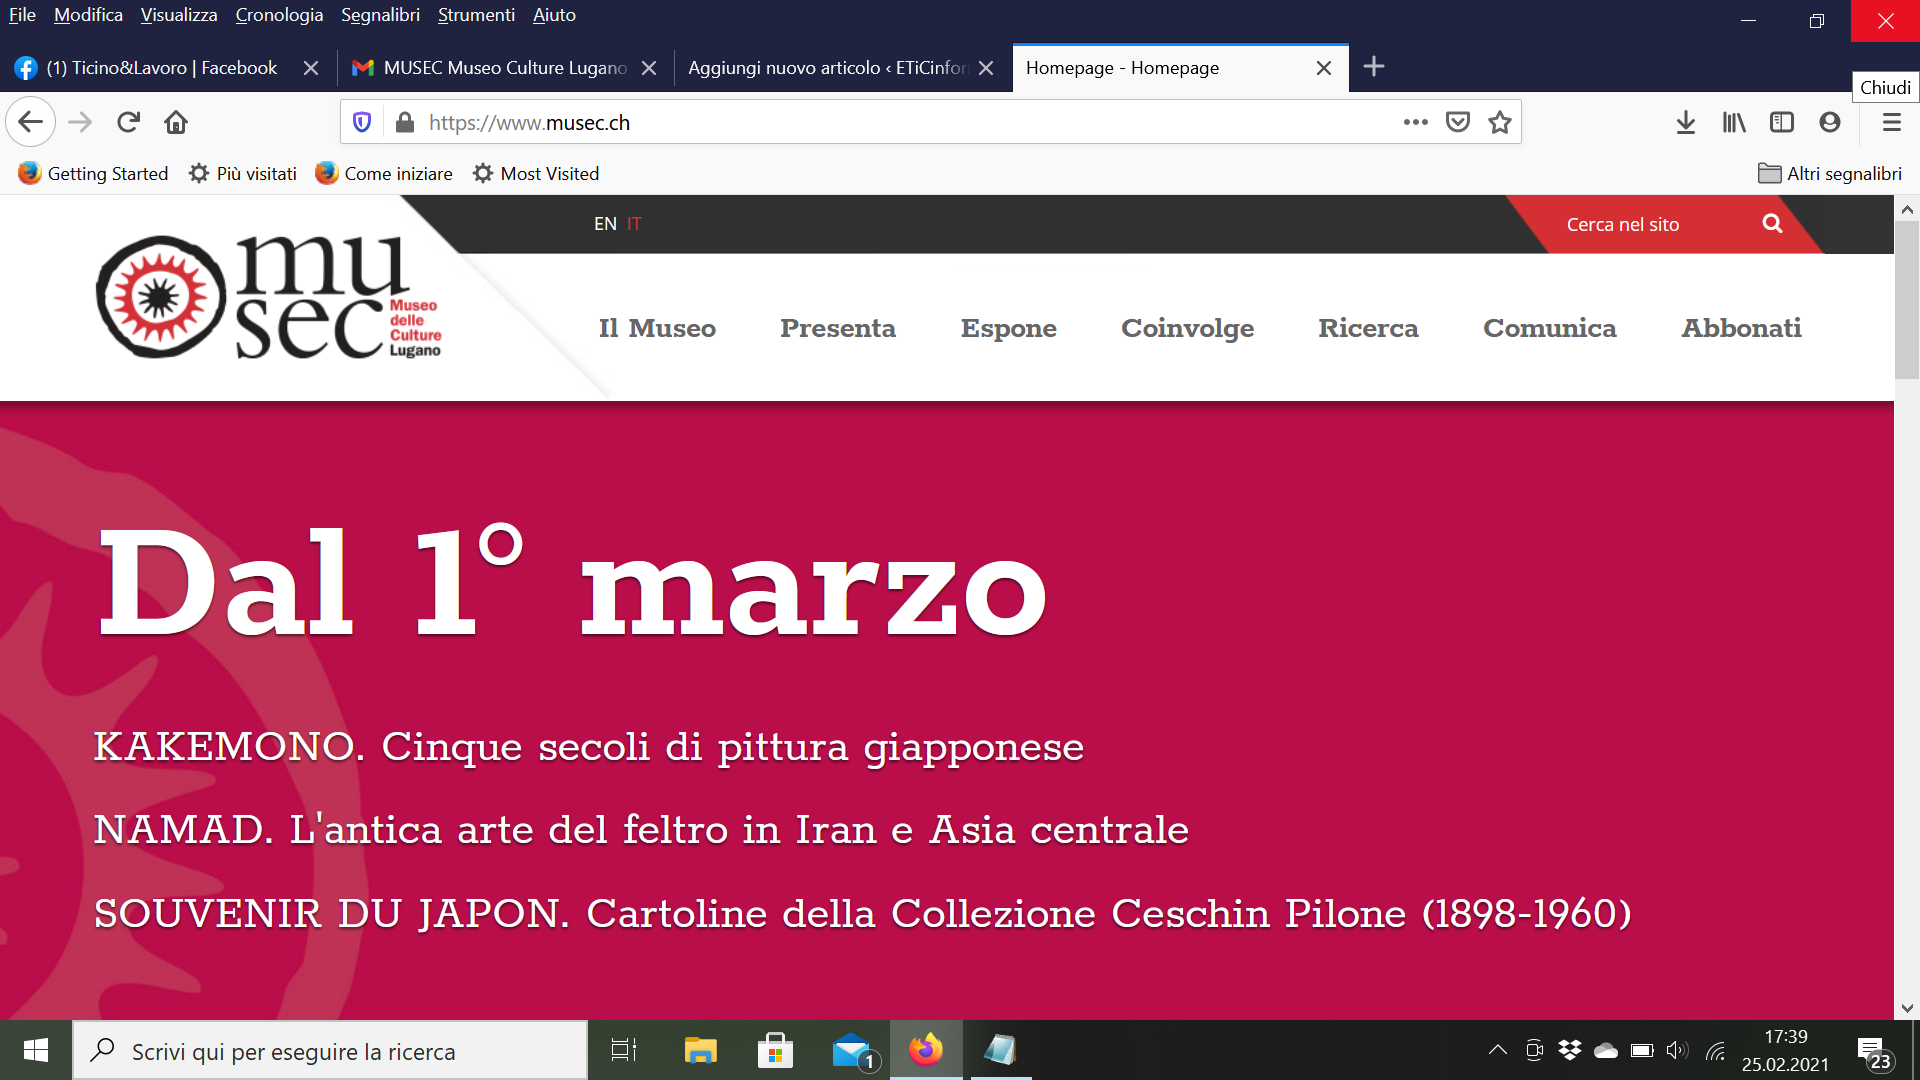This screenshot has width=1920, height=1080.
Task: Open Ricerca navigation menu
Action: coord(1368,328)
